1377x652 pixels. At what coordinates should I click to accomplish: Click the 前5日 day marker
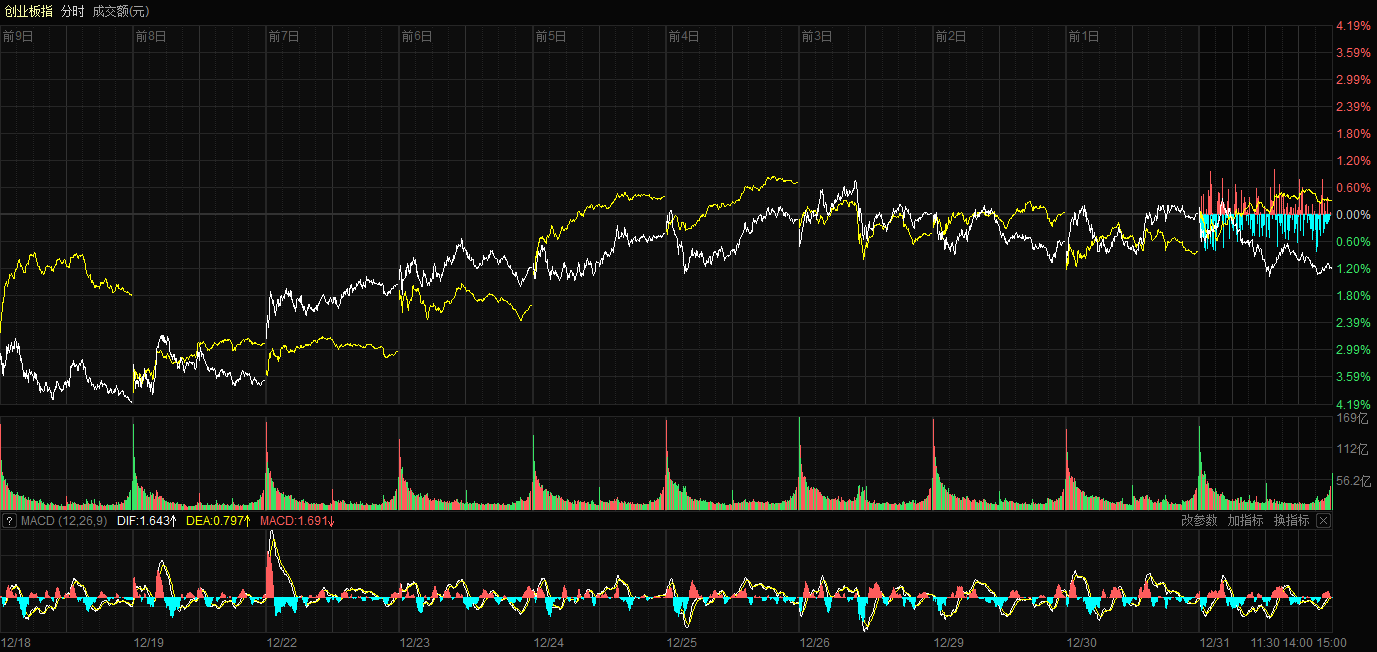pos(551,37)
